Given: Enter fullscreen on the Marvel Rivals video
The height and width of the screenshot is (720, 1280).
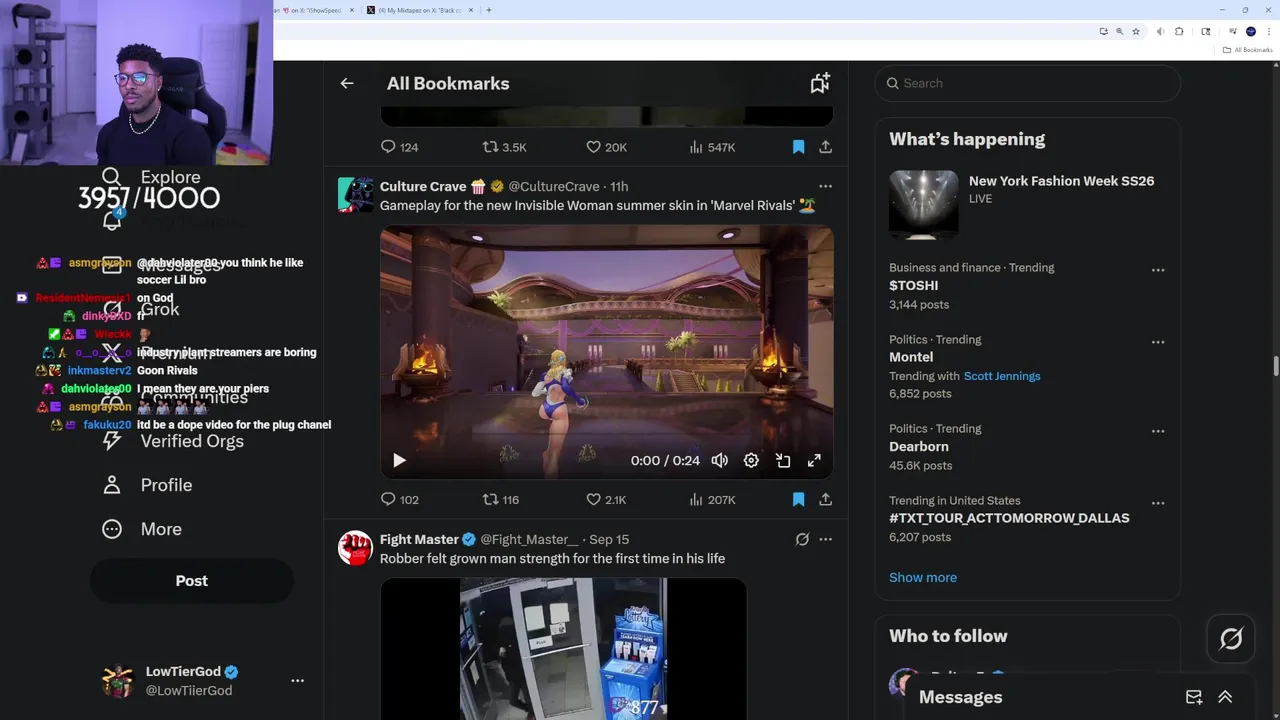Looking at the screenshot, I should click(x=814, y=460).
